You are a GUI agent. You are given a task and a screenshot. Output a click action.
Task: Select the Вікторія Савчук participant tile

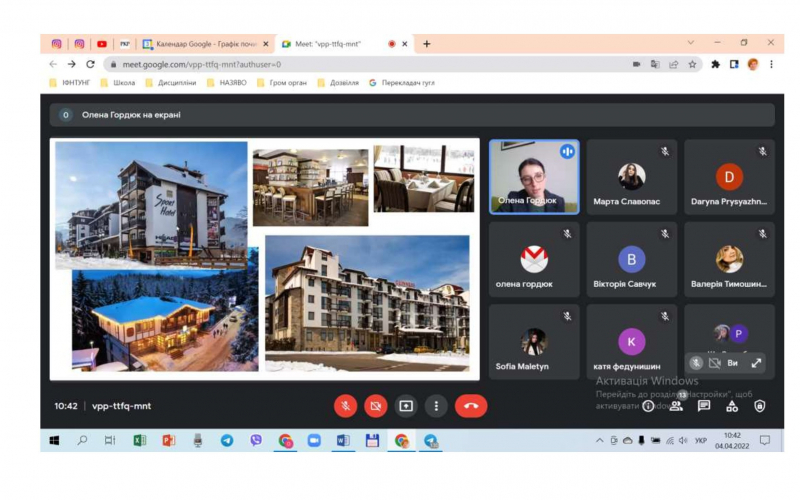(x=632, y=259)
